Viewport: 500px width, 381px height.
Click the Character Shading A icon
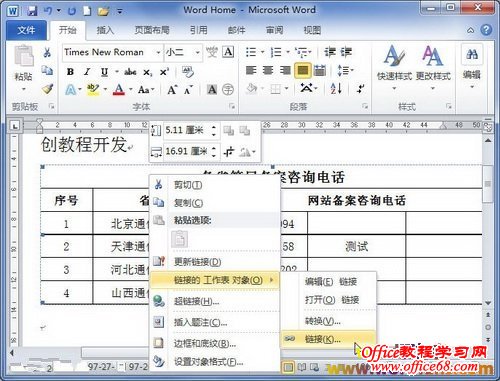coord(212,89)
